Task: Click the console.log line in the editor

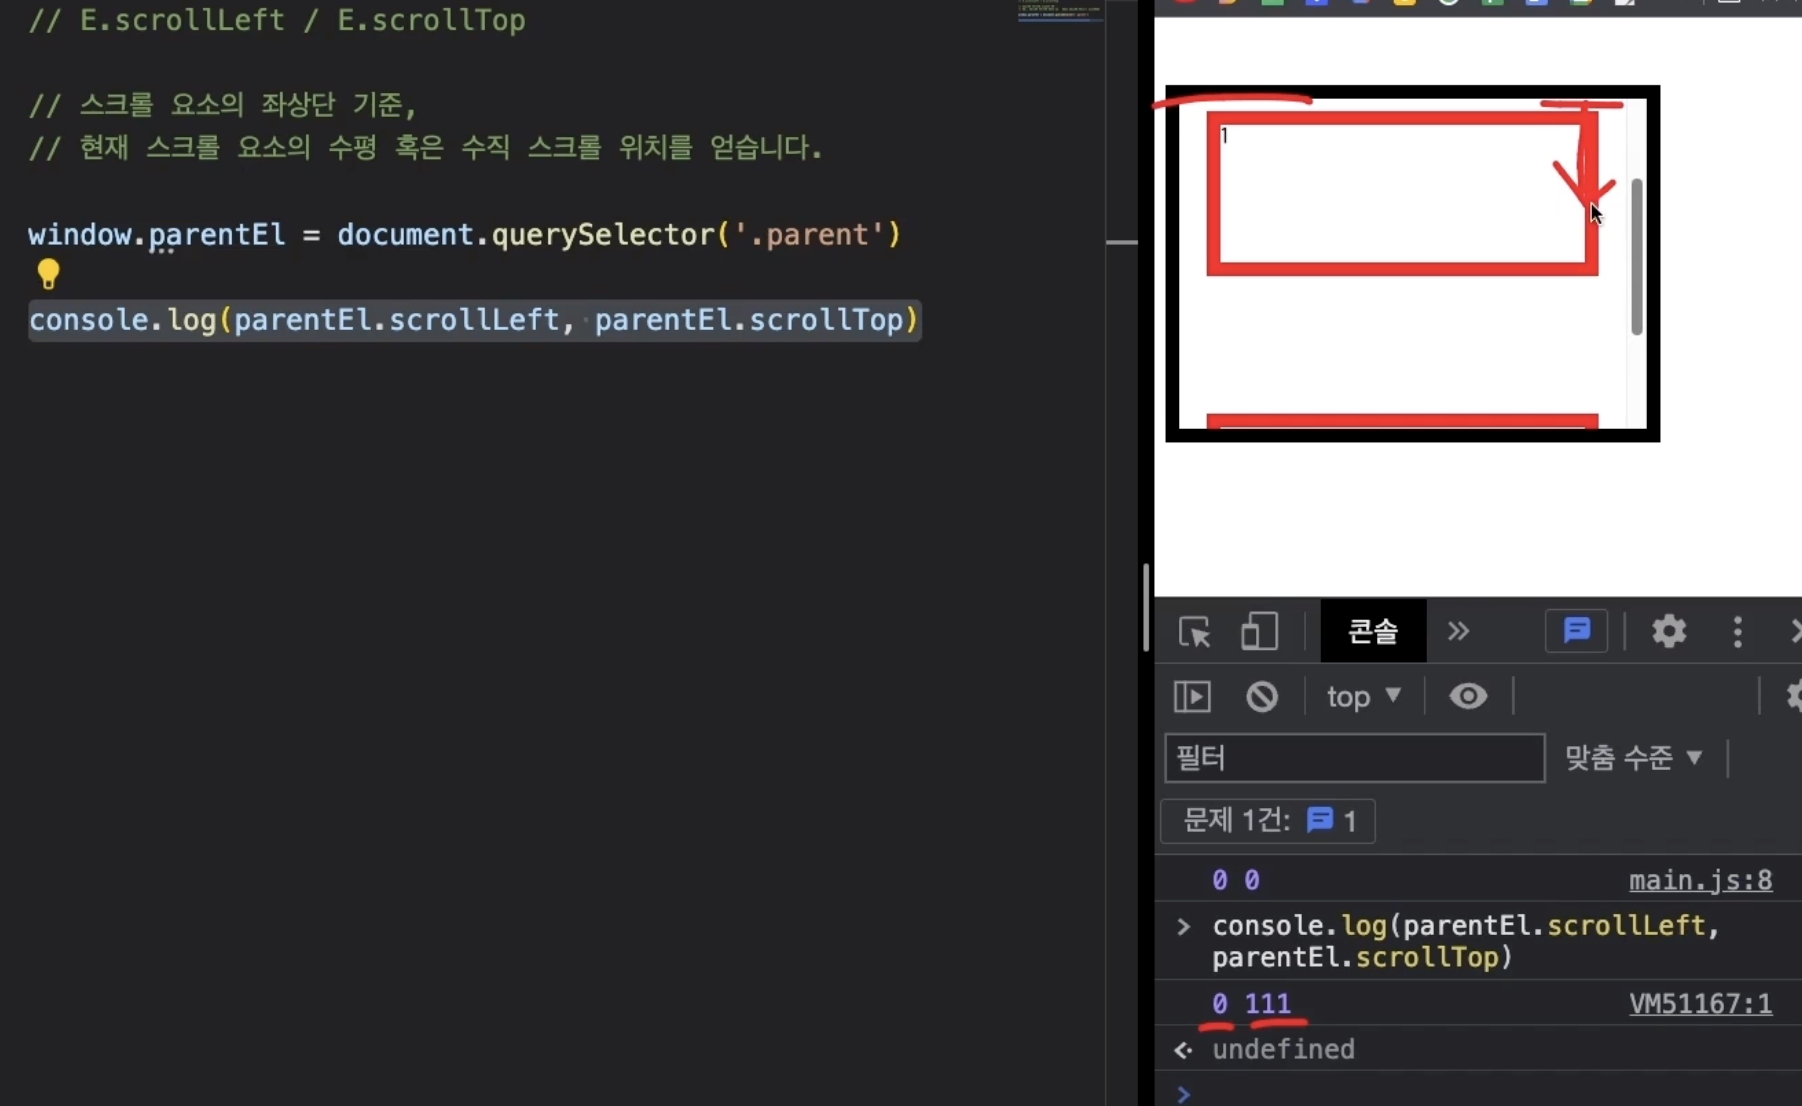Action: 474,320
